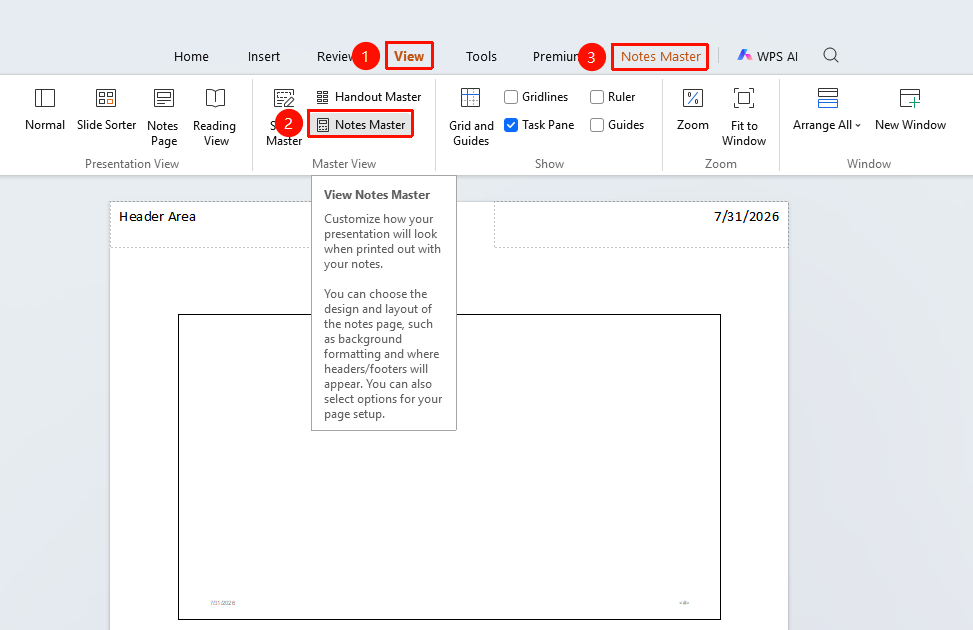Uncheck the Task Pane checkbox
Viewport: 973px width, 630px height.
coord(511,125)
